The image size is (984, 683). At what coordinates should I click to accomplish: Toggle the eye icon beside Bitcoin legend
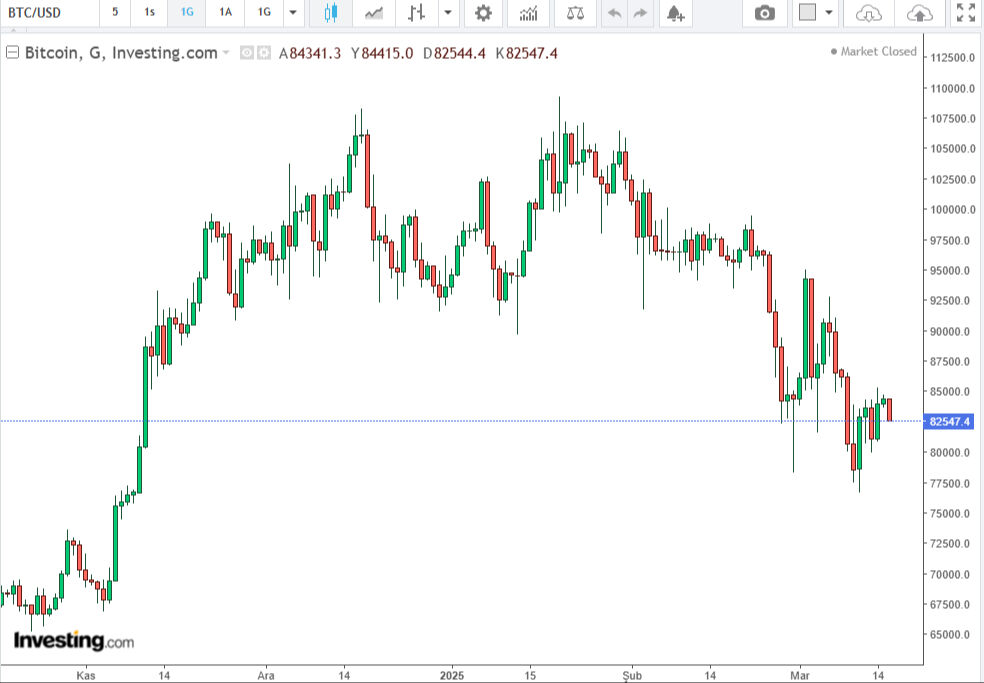coord(246,53)
